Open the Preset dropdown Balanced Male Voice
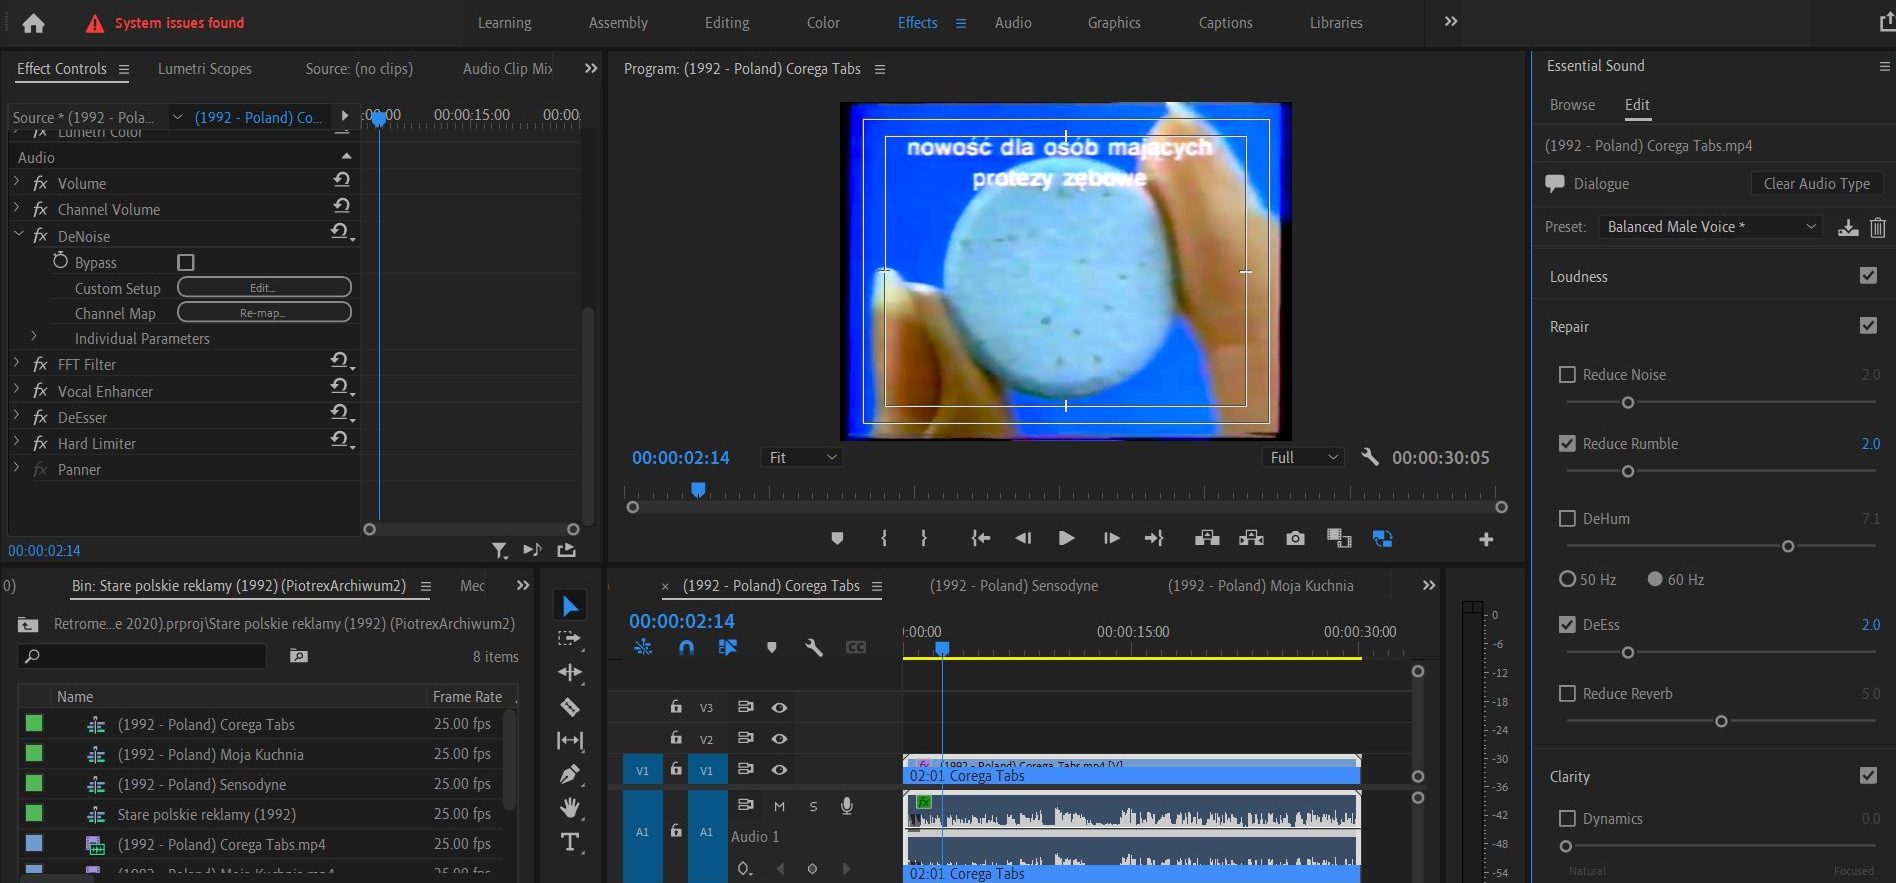The image size is (1896, 883). point(1710,227)
